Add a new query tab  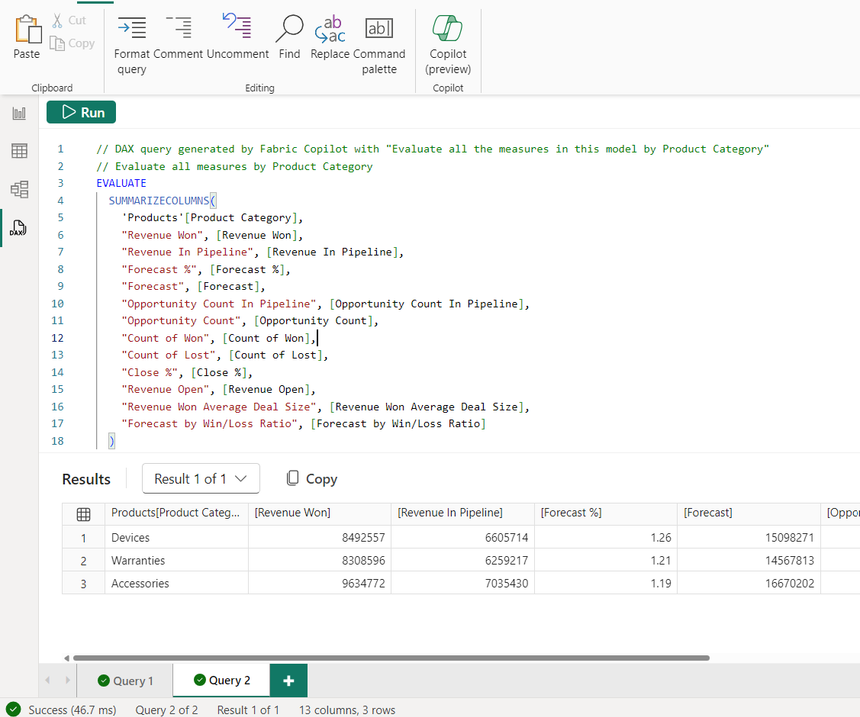point(288,681)
